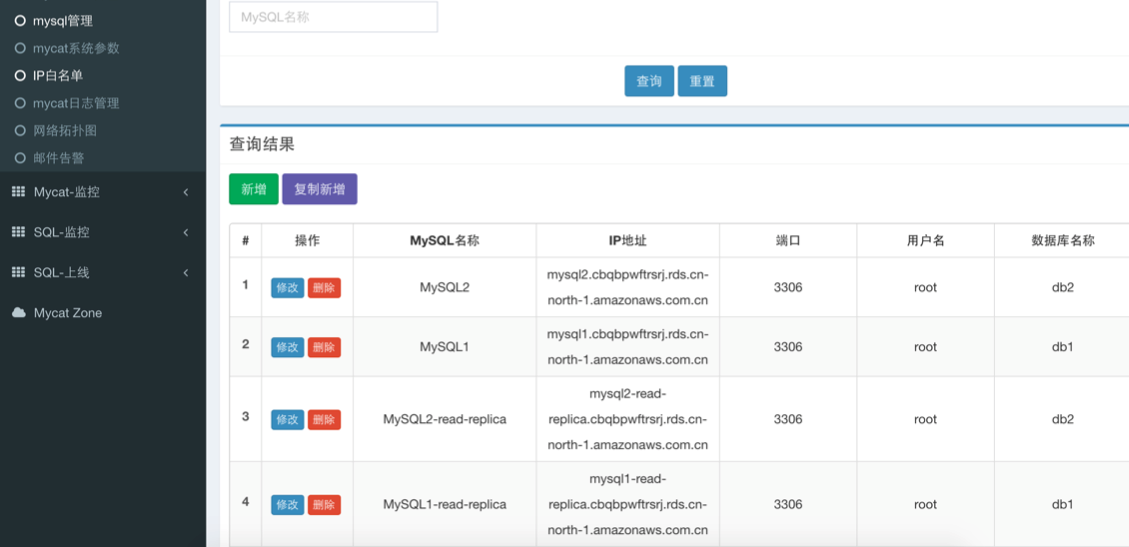Open the 邮件告警 sidebar item
1129x547 pixels.
(x=103, y=158)
